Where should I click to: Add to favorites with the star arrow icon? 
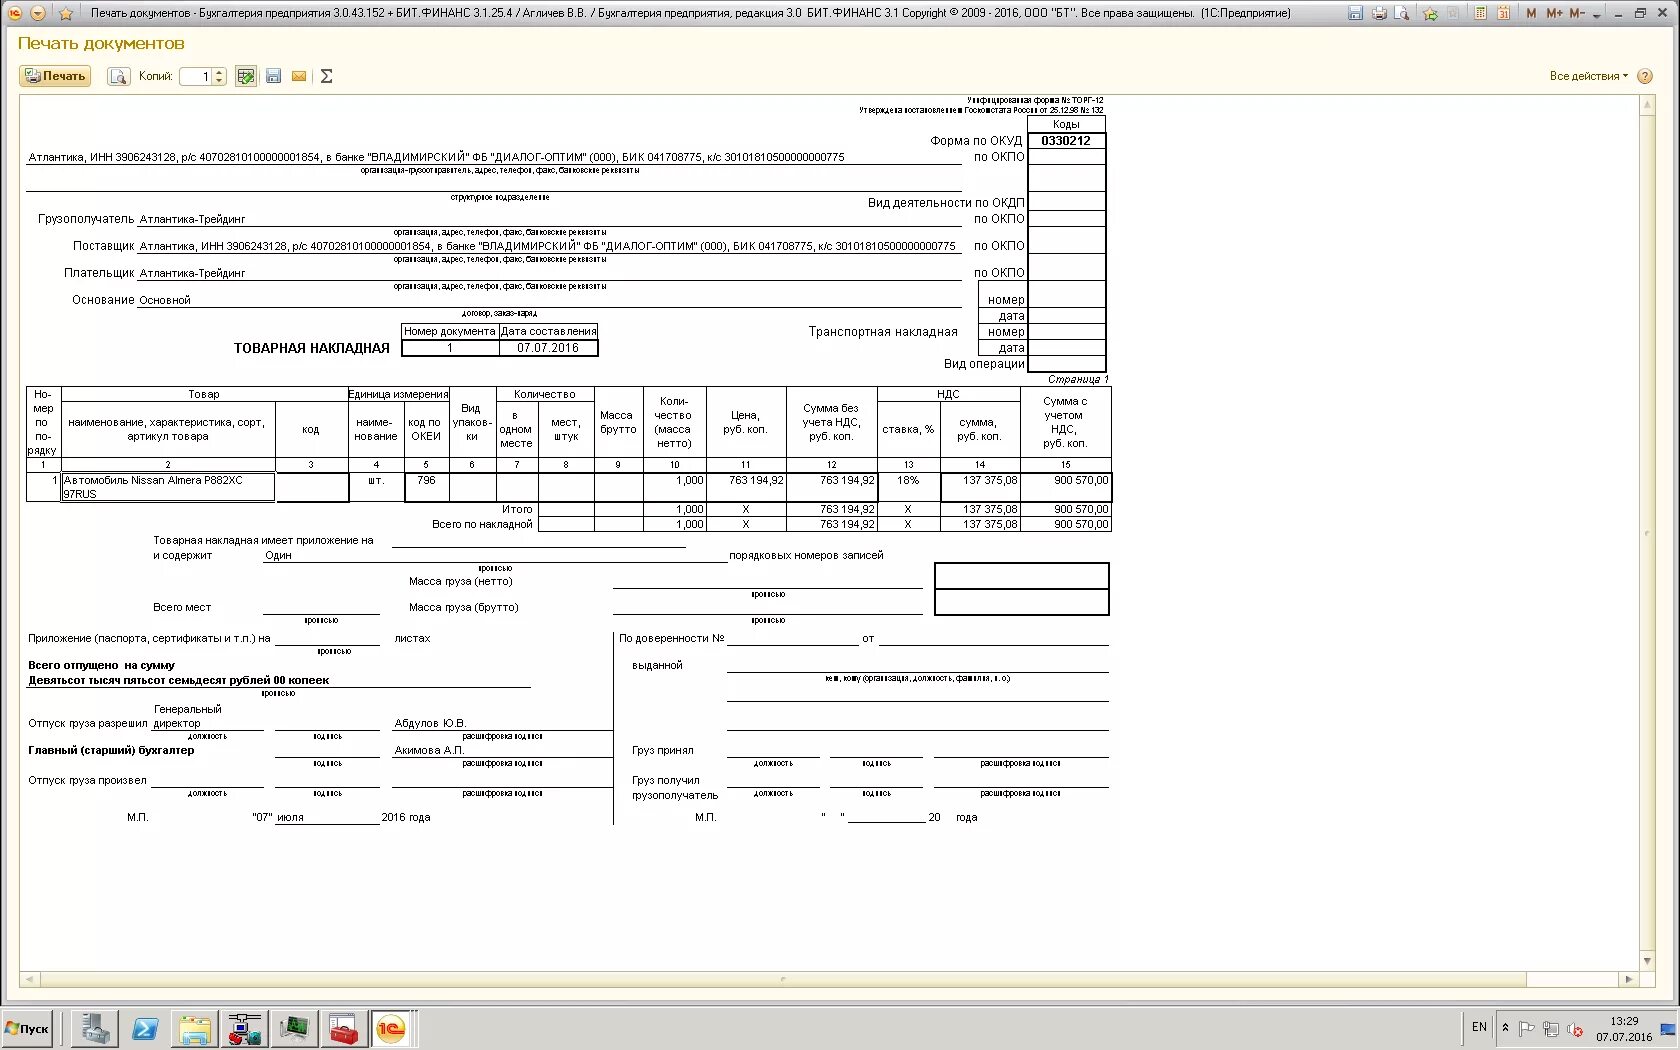coord(1430,13)
